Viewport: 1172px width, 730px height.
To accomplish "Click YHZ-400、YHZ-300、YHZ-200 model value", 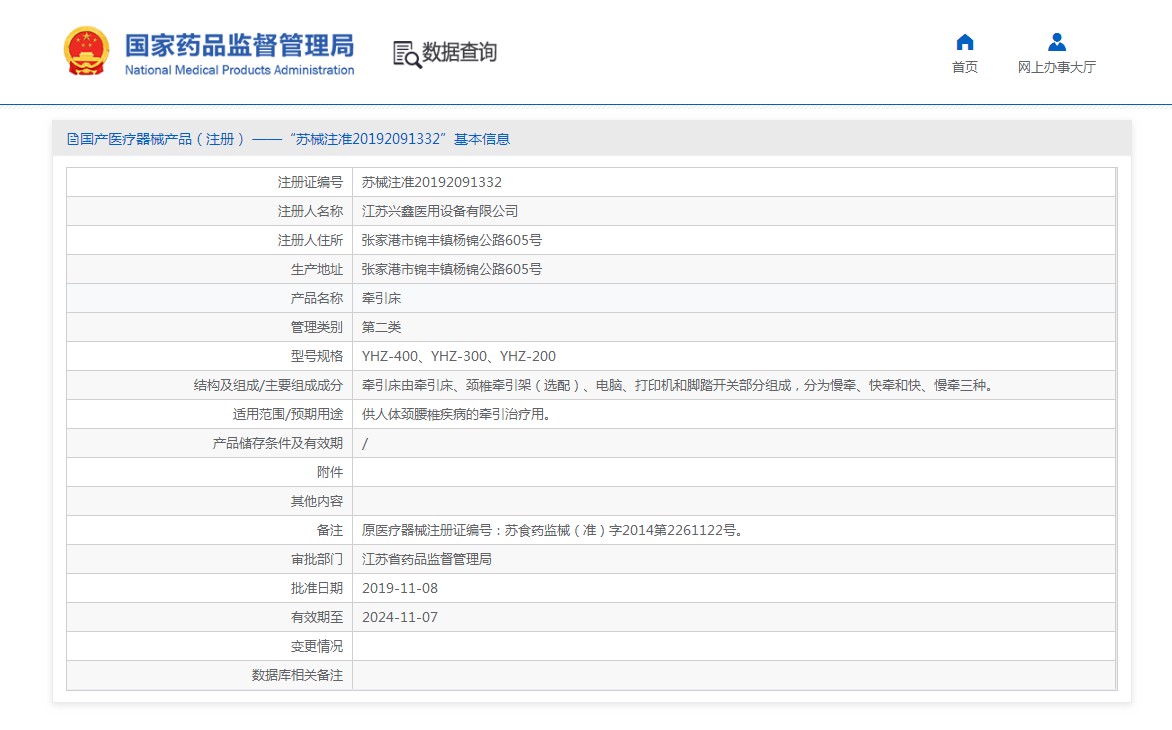I will pyautogui.click(x=459, y=356).
